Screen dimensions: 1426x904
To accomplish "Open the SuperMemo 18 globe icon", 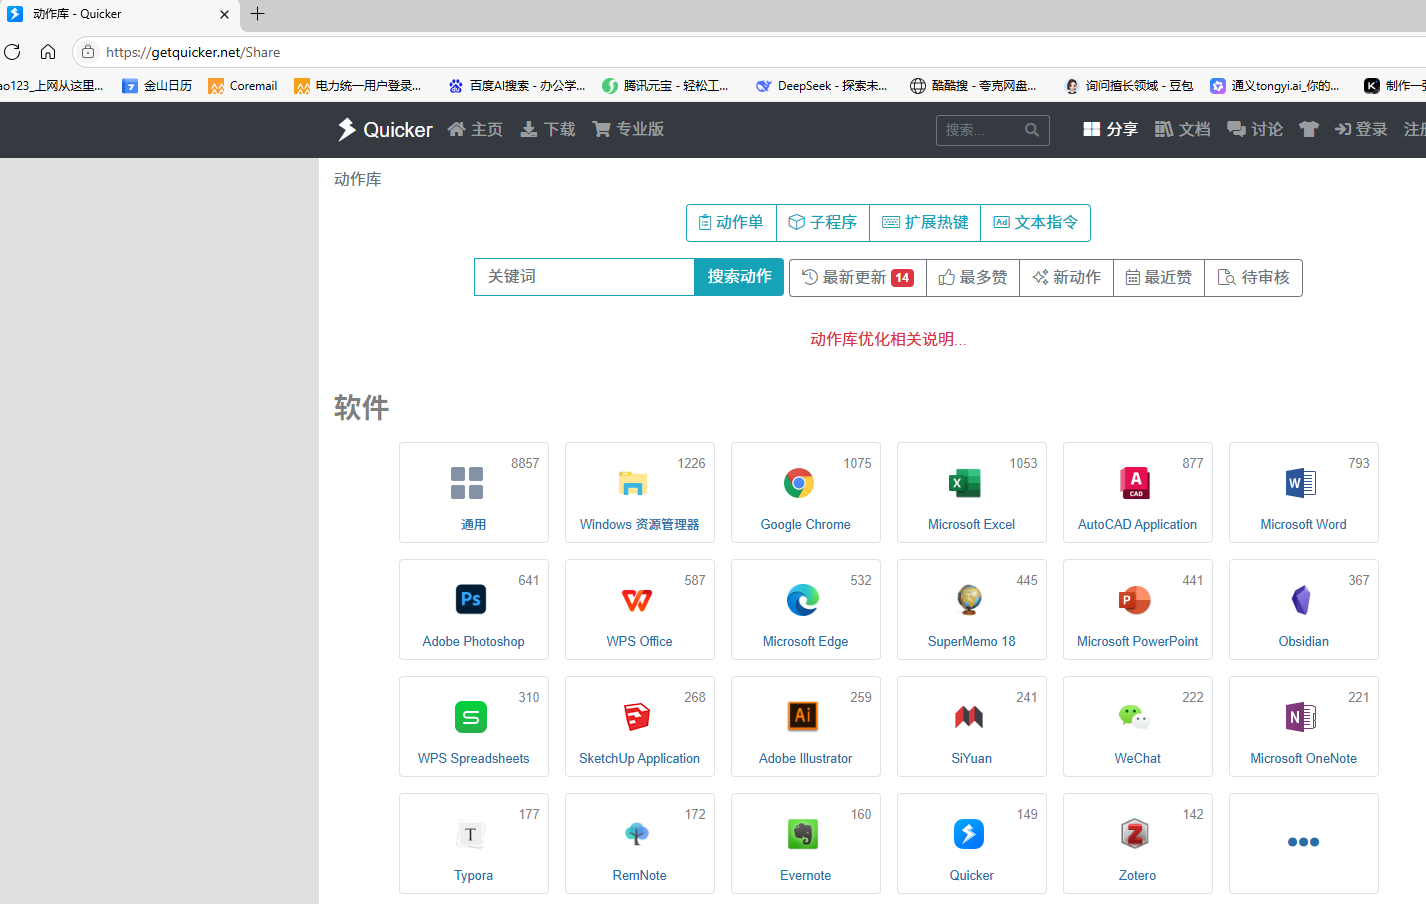I will 969,600.
